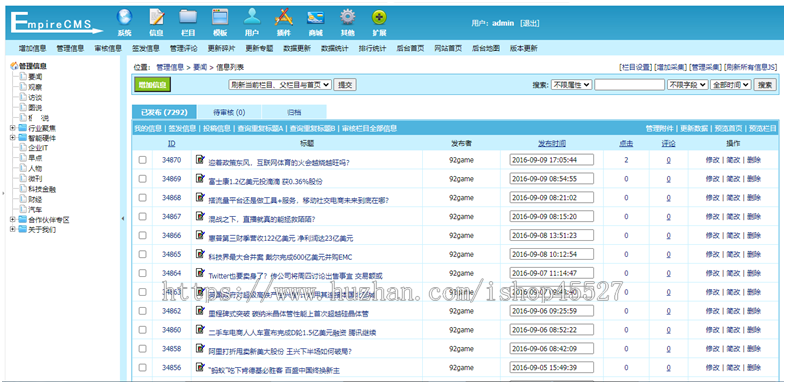786x384 pixels.
Task: Click the 提交 button
Action: pos(345,85)
